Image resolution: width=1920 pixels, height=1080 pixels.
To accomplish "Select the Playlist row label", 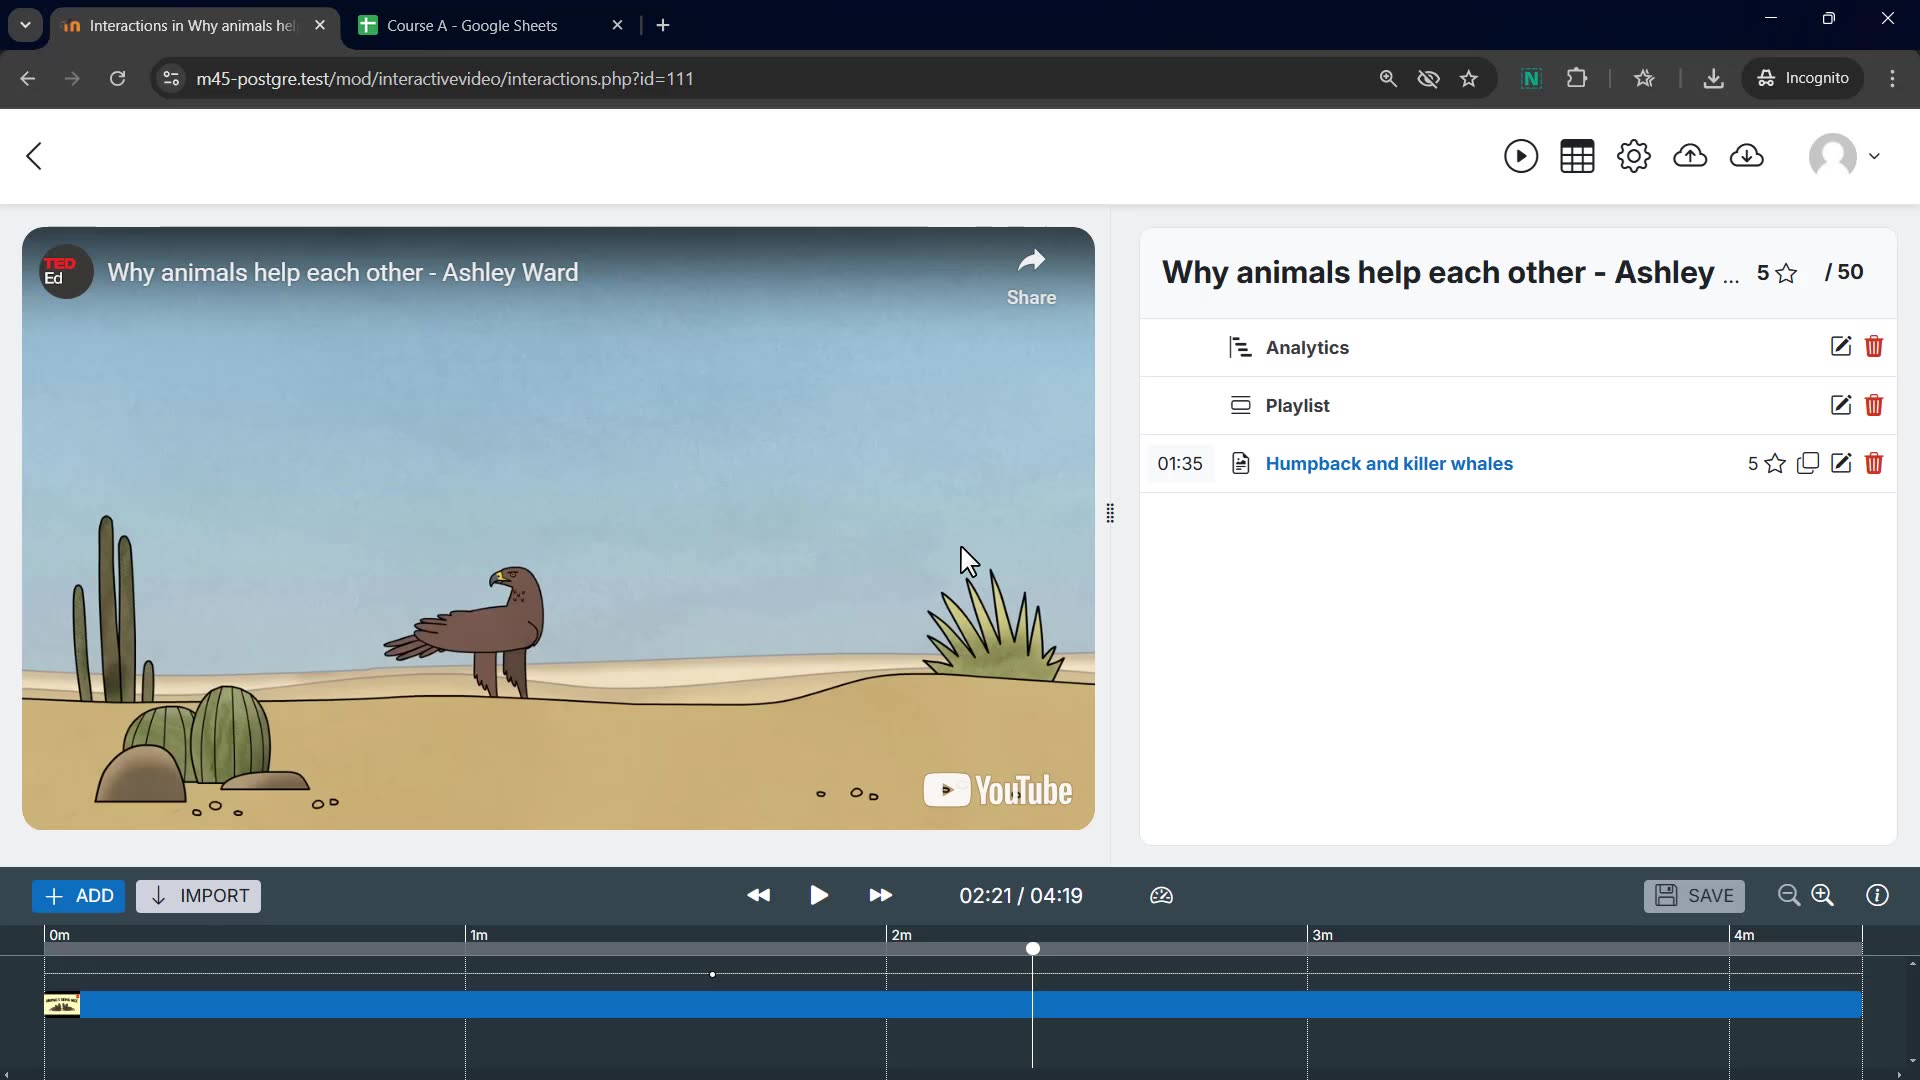I will coord(1297,405).
